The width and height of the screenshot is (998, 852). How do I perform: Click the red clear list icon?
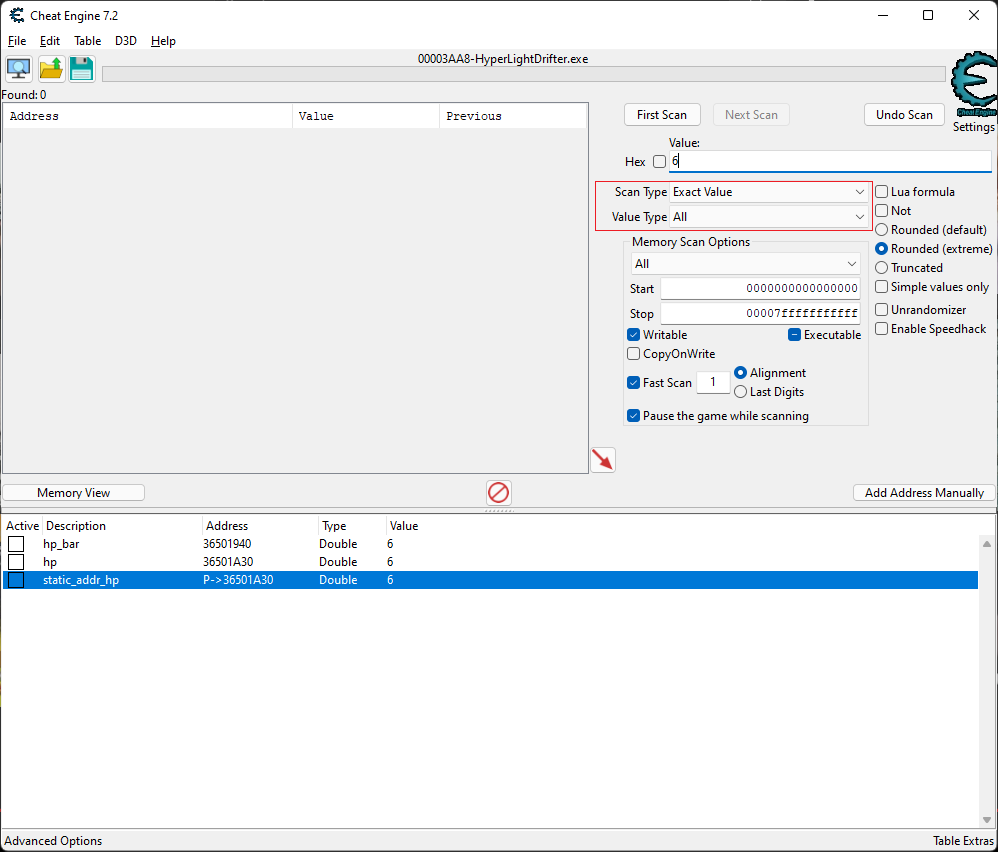tap(499, 492)
